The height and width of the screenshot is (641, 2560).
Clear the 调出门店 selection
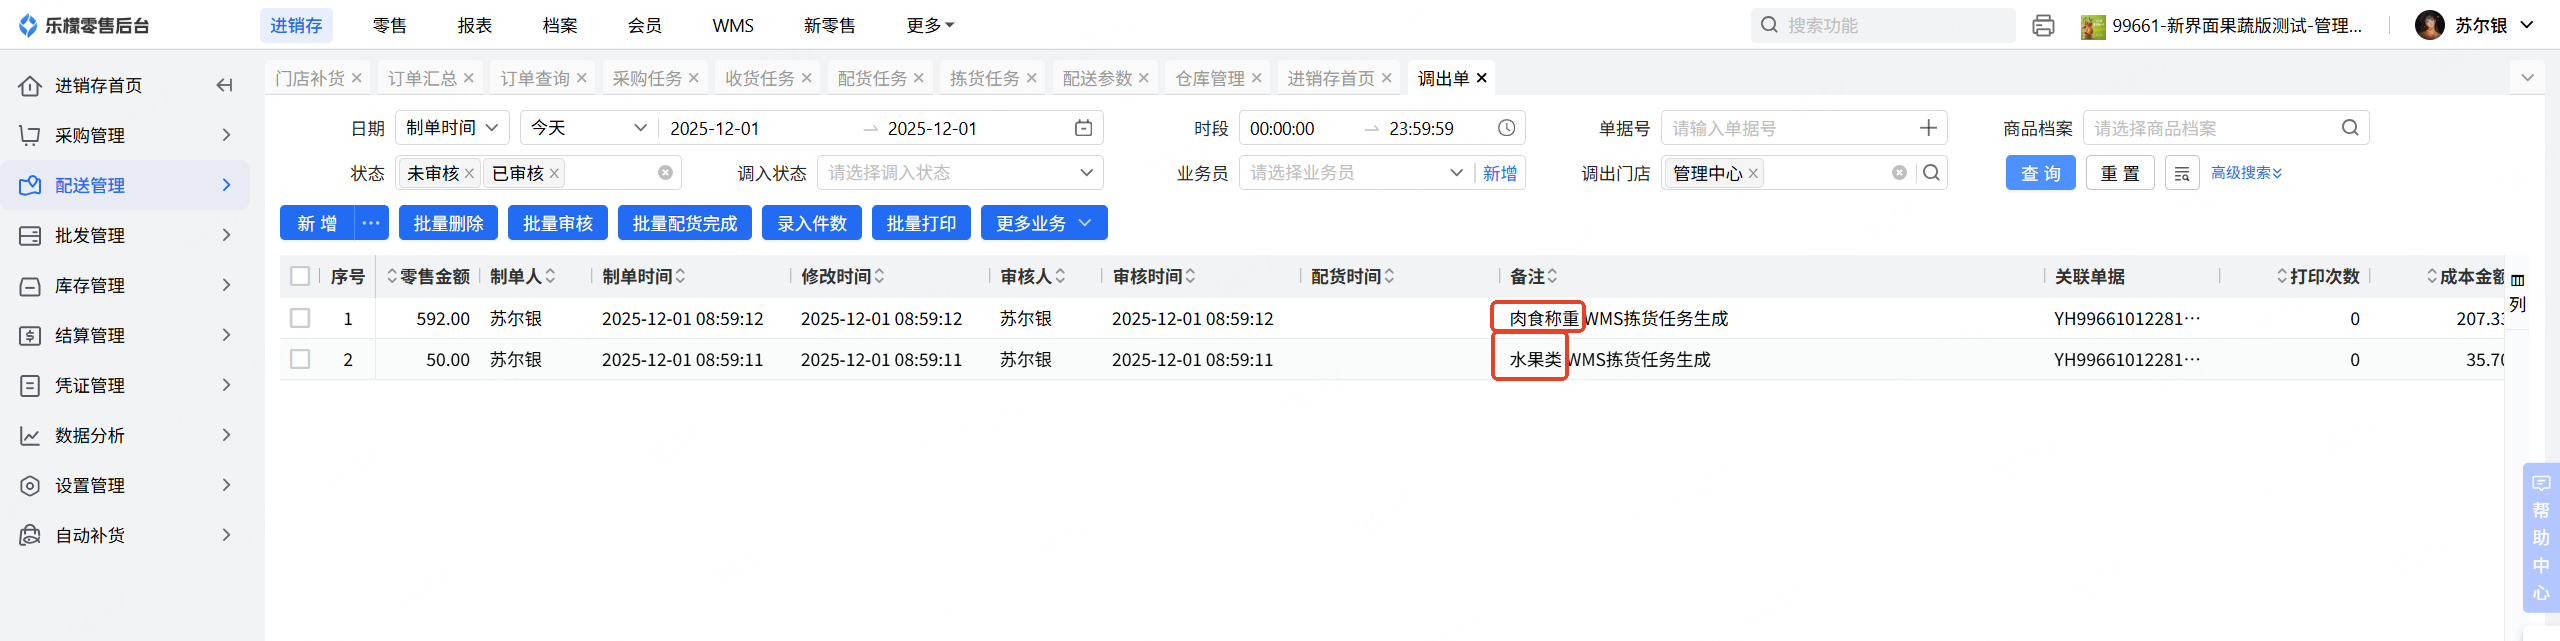coord(1899,173)
